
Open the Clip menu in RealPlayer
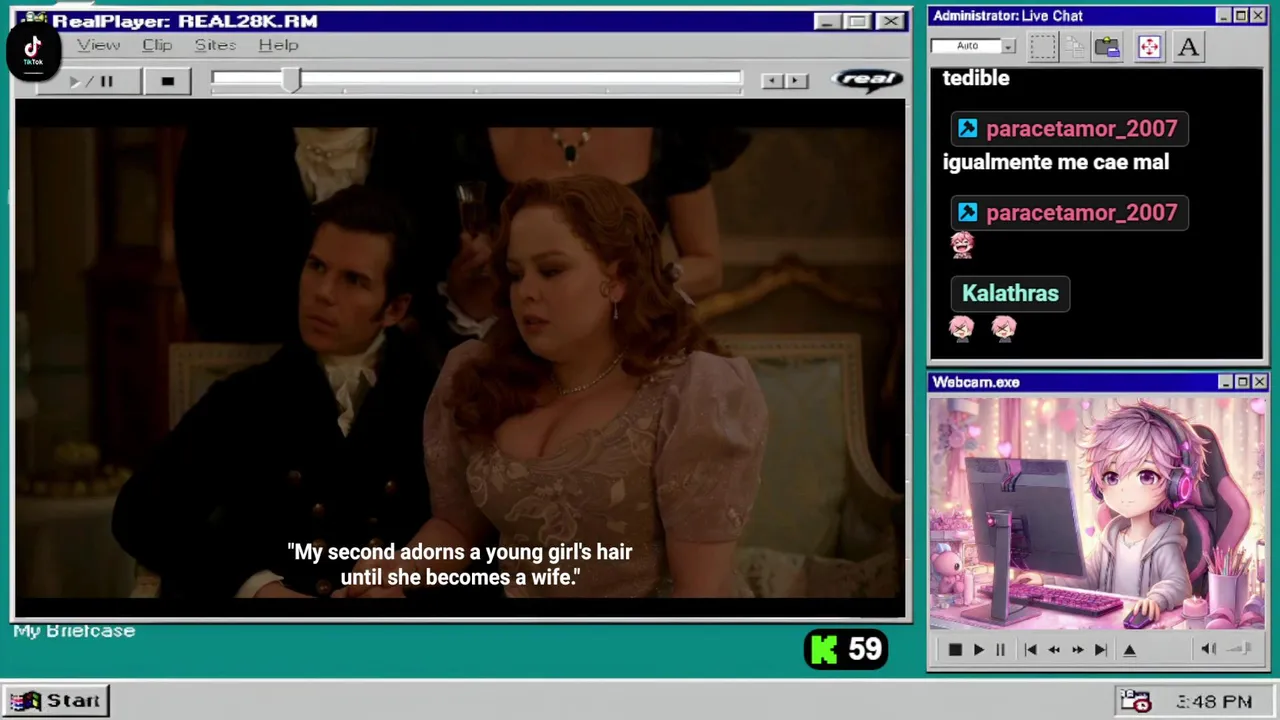pos(157,45)
